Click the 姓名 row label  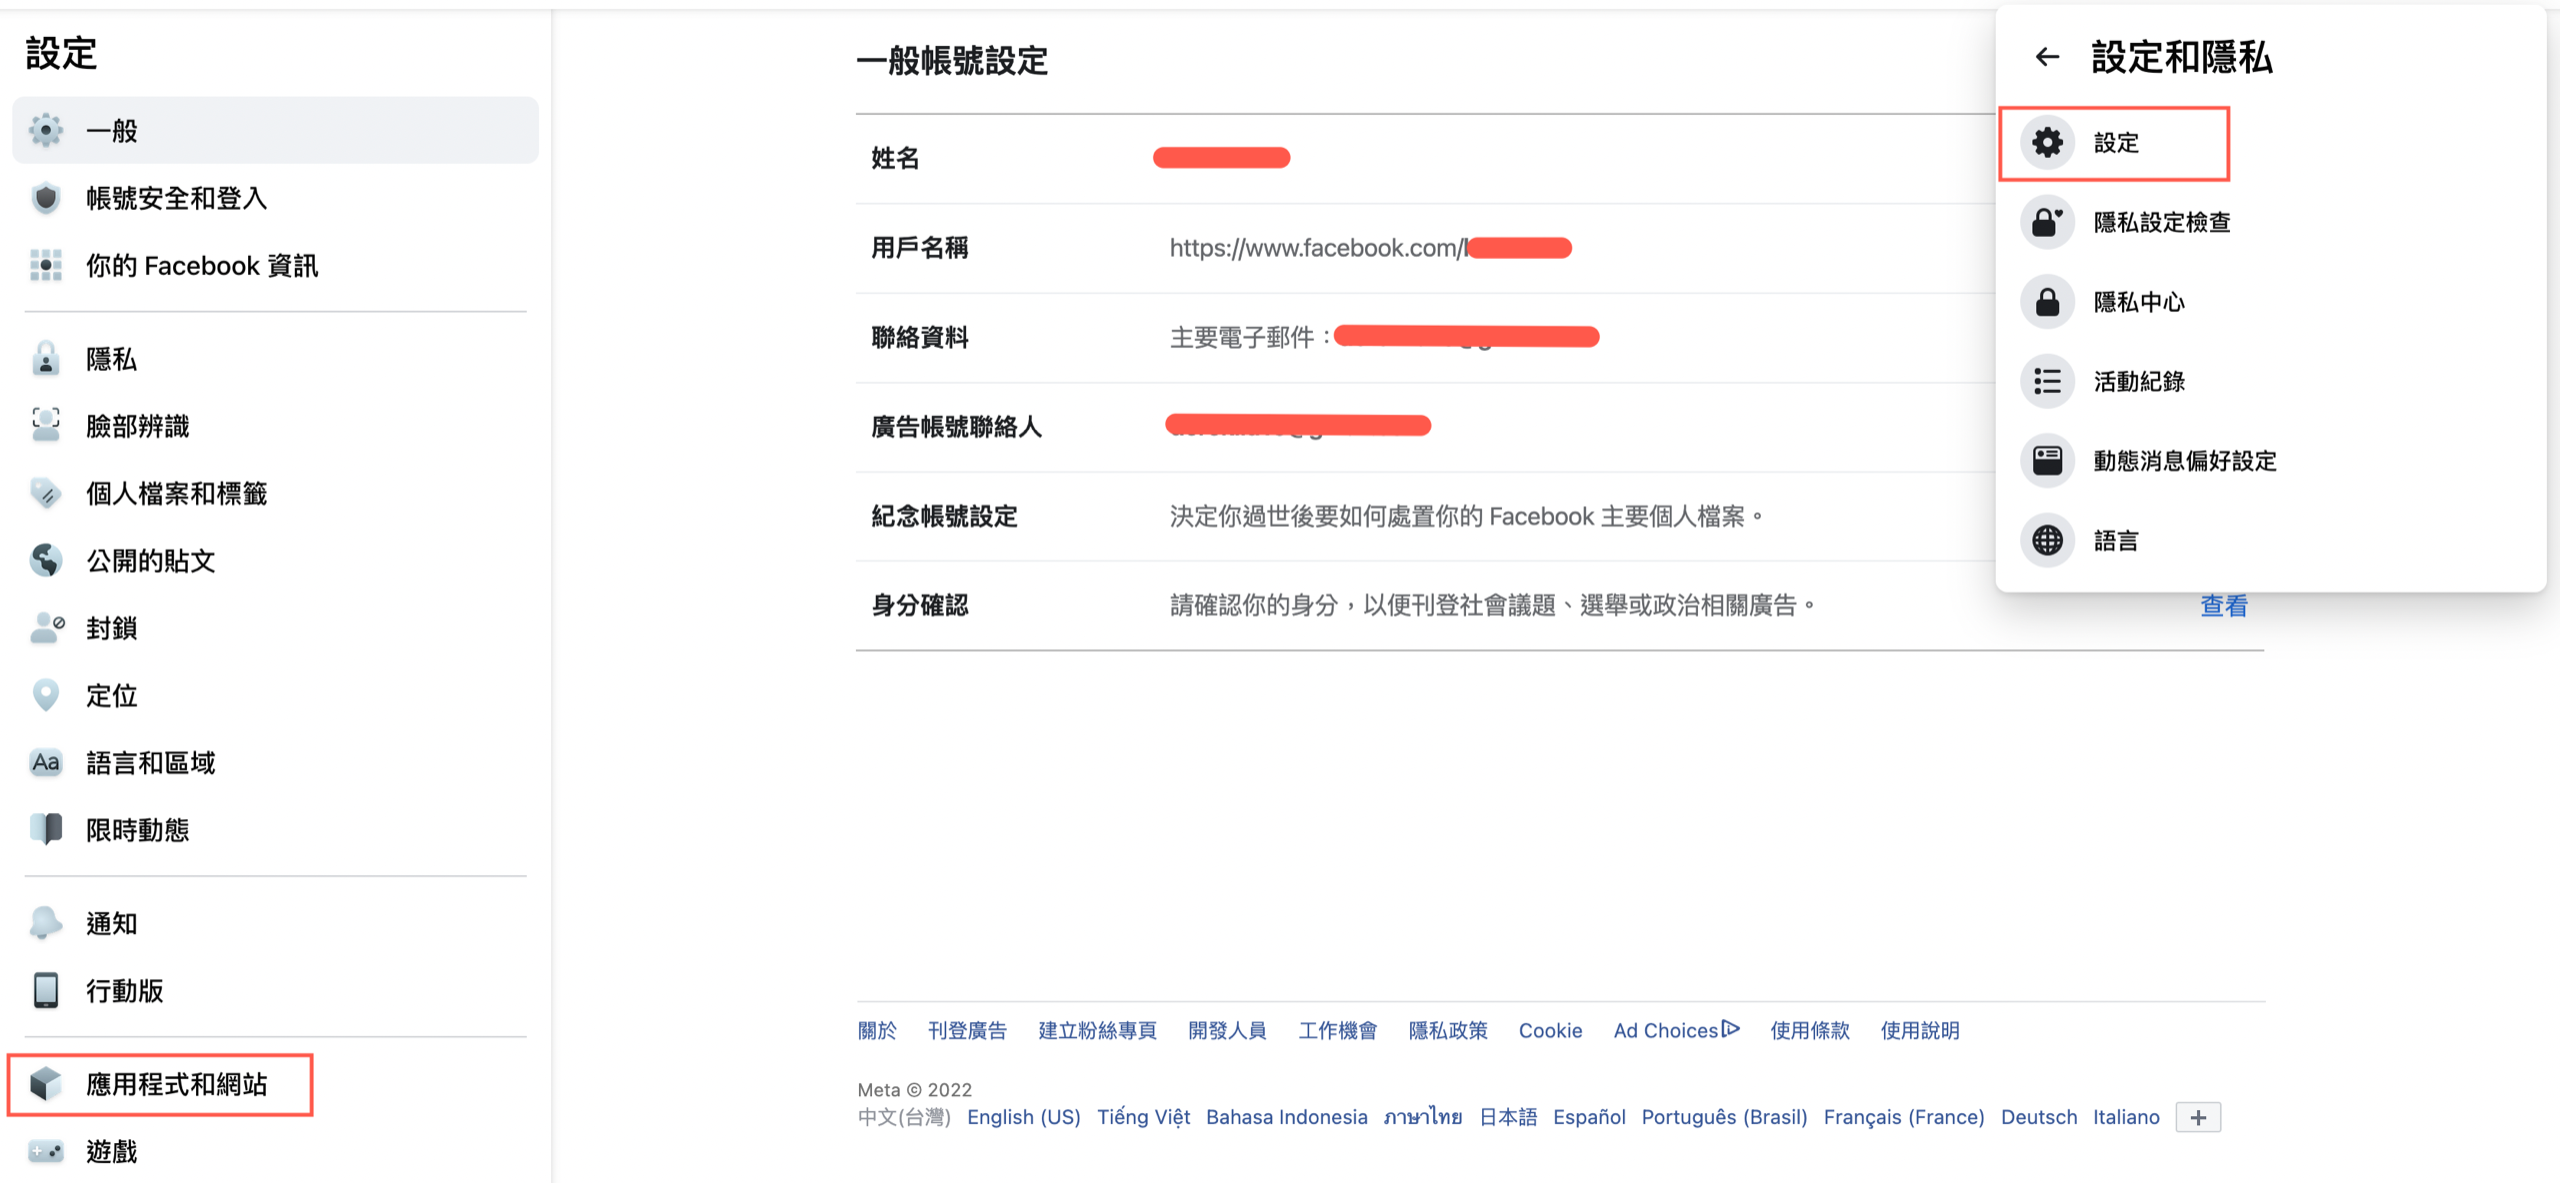pos(895,158)
